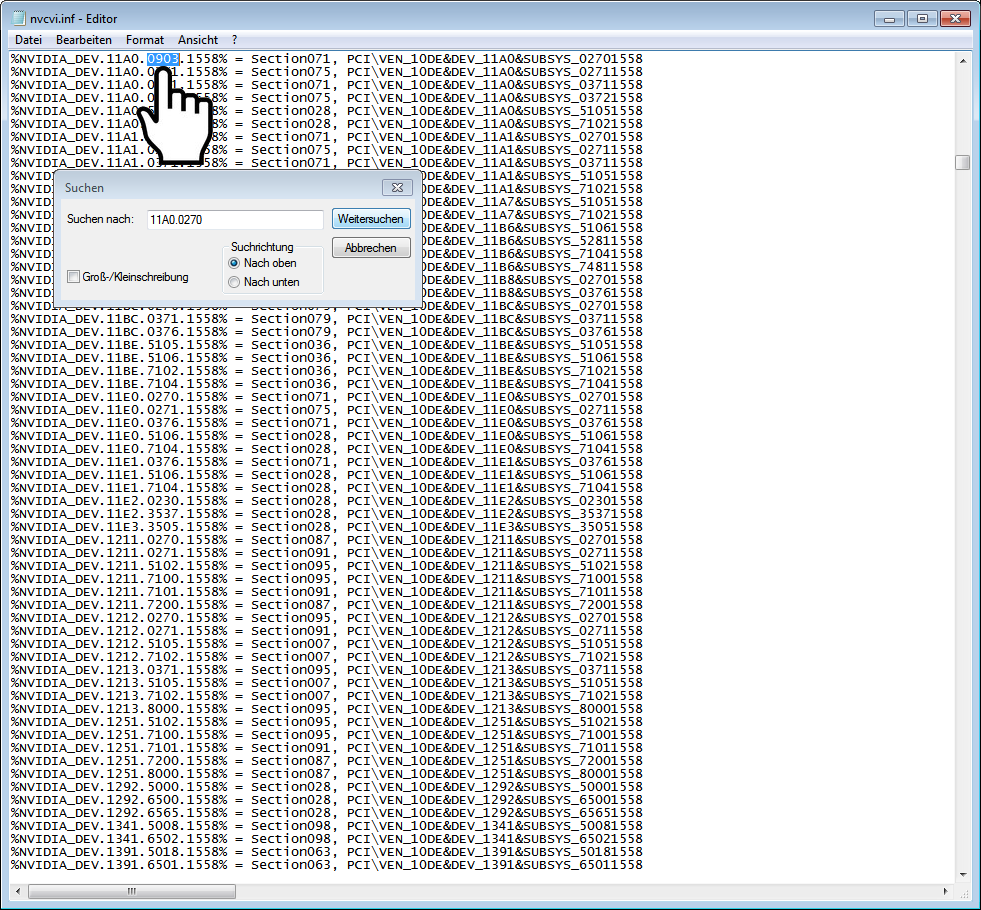This screenshot has width=981, height=910.
Task: Maximize the Editor window
Action: (922, 19)
